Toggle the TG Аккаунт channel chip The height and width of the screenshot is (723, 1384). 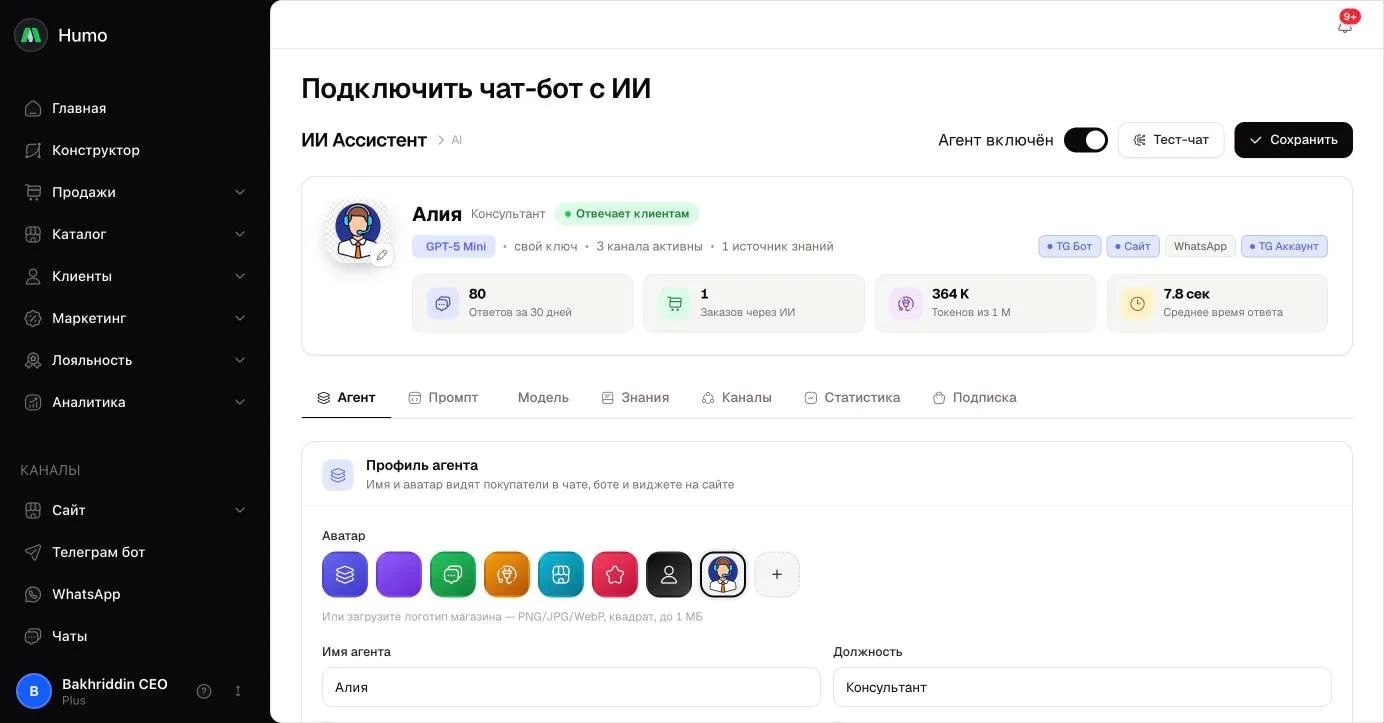[1284, 246]
